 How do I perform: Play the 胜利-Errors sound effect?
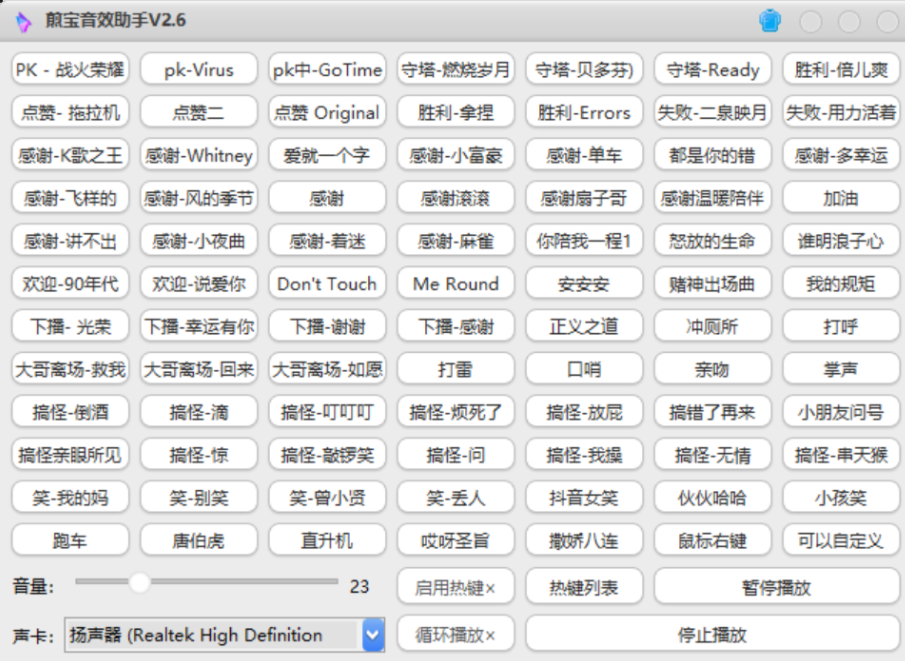[583, 112]
